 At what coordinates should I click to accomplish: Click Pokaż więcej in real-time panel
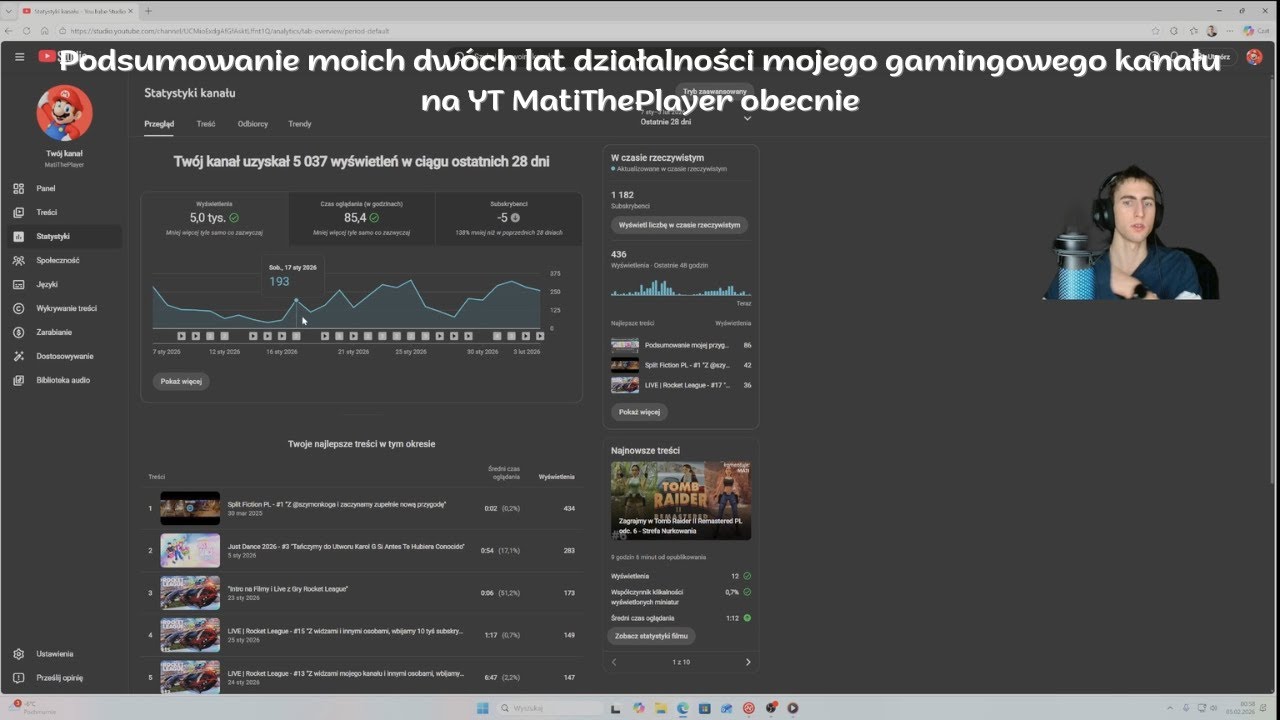(x=639, y=411)
